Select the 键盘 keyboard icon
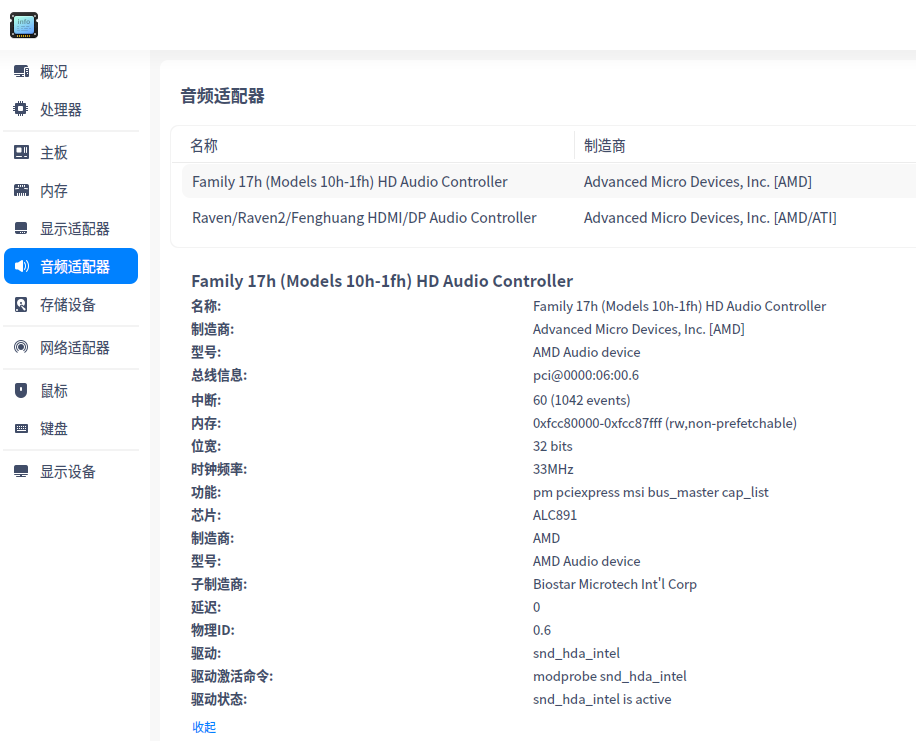916x741 pixels. click(x=22, y=428)
